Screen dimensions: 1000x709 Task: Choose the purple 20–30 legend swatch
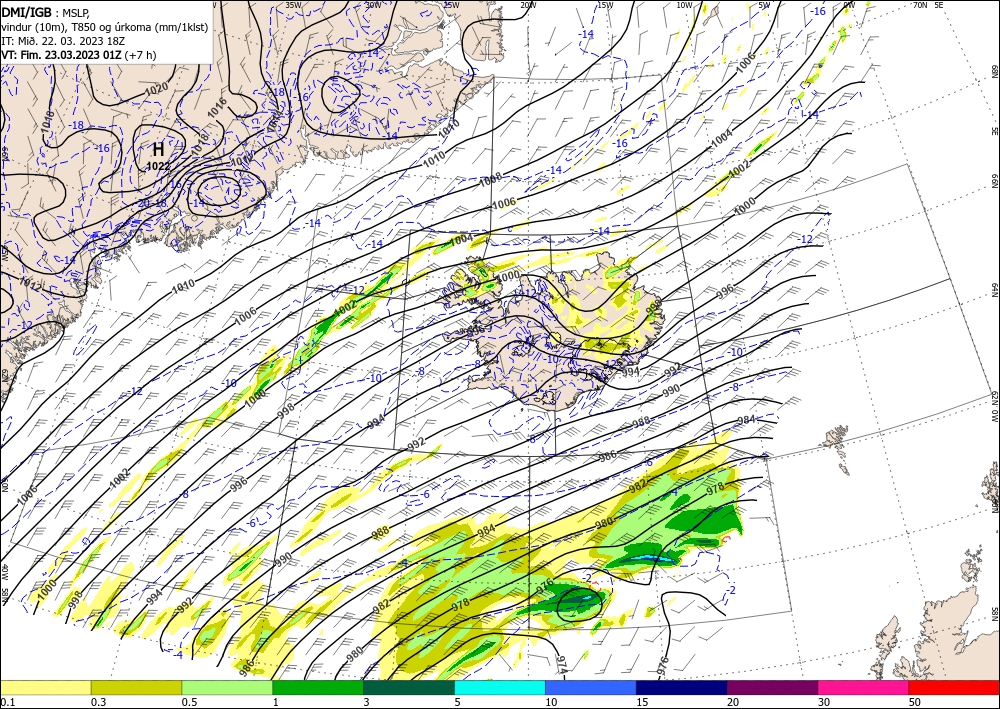point(772,687)
